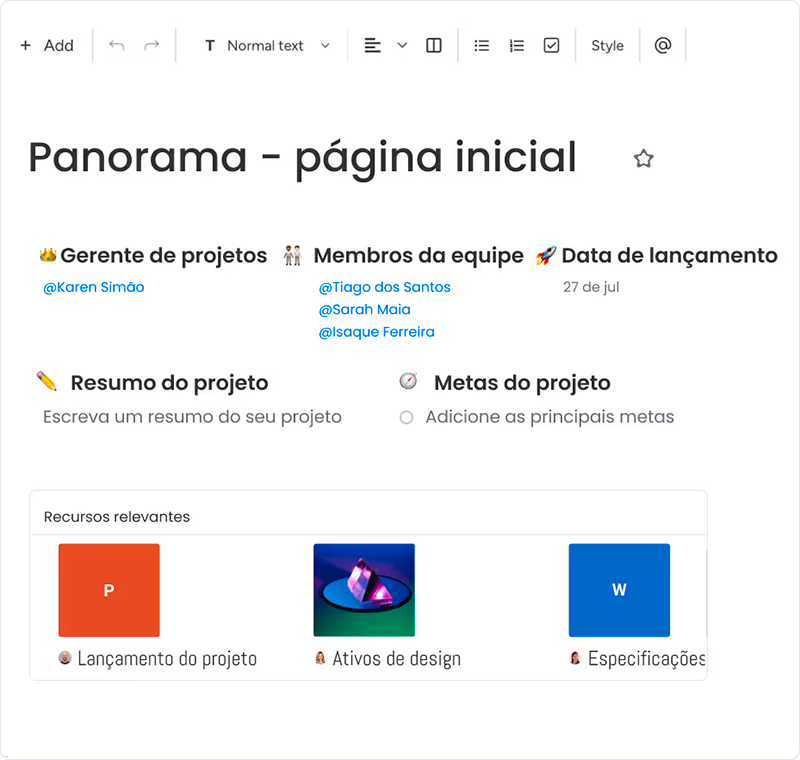Open @Tiago dos Santos mention
This screenshot has height=760, width=800.
click(385, 288)
